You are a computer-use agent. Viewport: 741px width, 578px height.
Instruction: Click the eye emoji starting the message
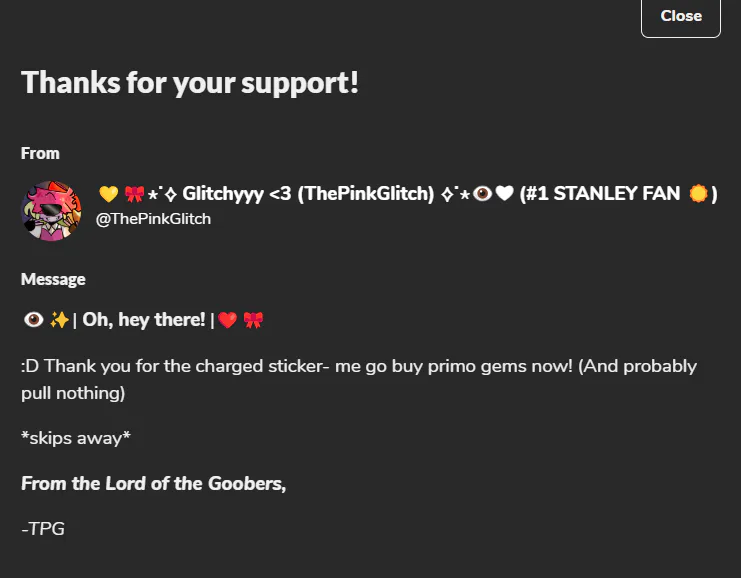32,320
